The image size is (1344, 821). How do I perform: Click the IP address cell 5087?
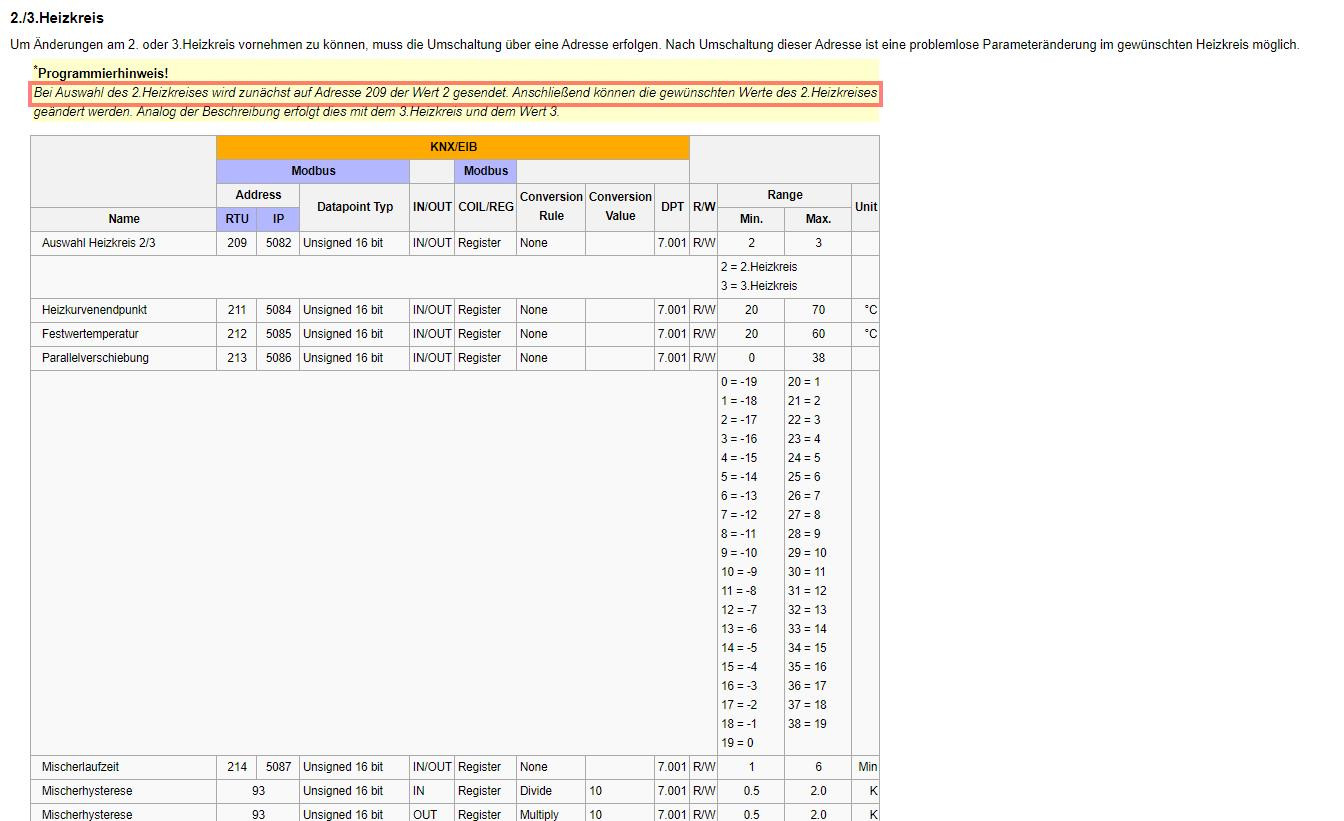pyautogui.click(x=278, y=767)
